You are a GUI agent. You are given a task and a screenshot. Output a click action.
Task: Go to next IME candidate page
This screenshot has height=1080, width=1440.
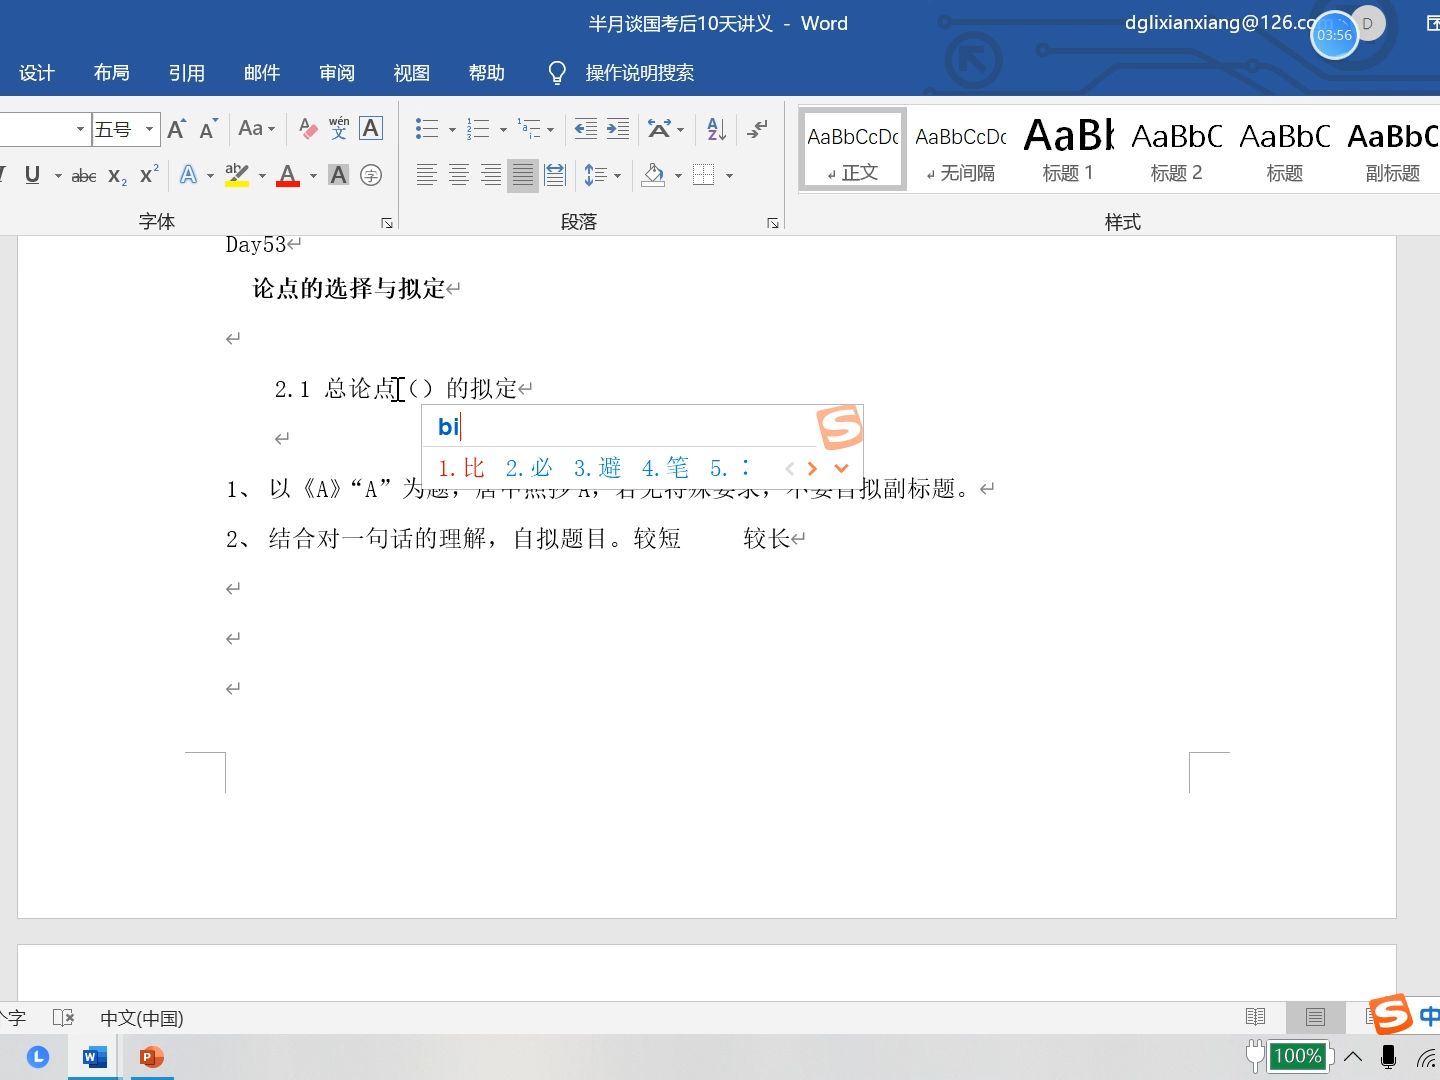coord(812,468)
